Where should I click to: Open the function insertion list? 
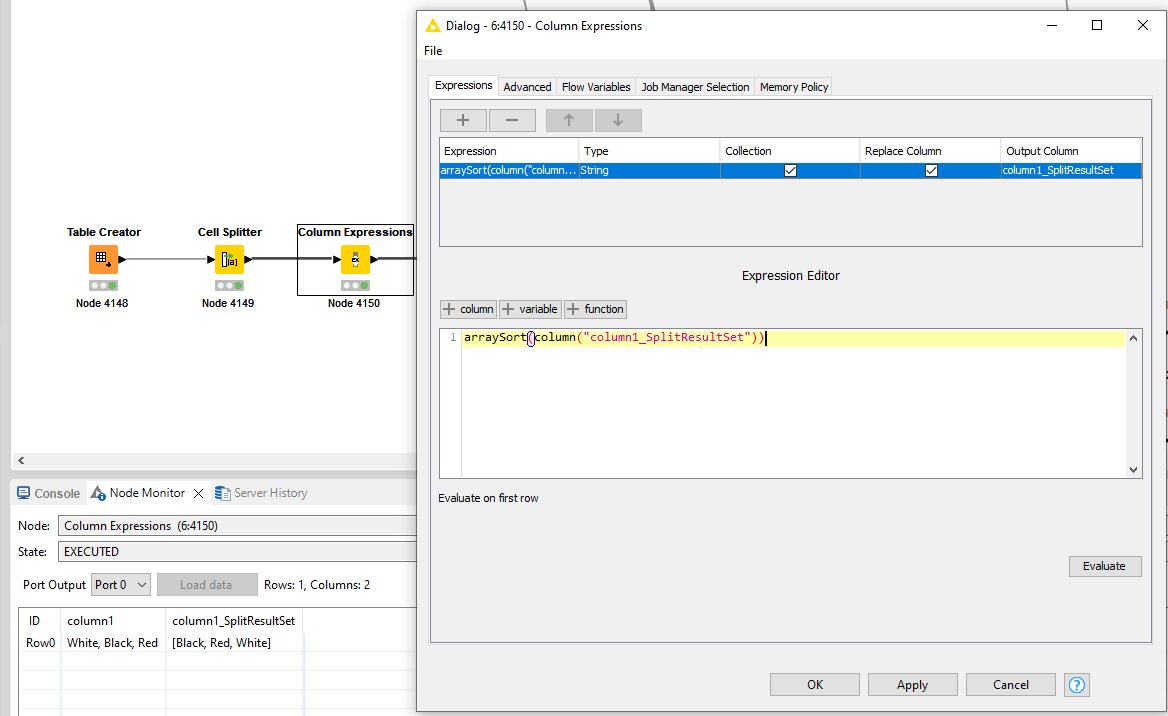[596, 309]
